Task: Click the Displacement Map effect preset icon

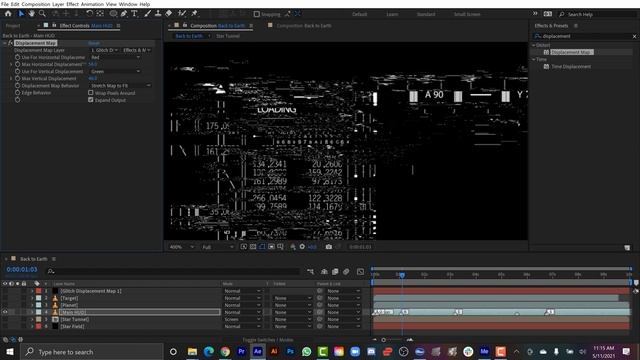Action: [x=546, y=52]
